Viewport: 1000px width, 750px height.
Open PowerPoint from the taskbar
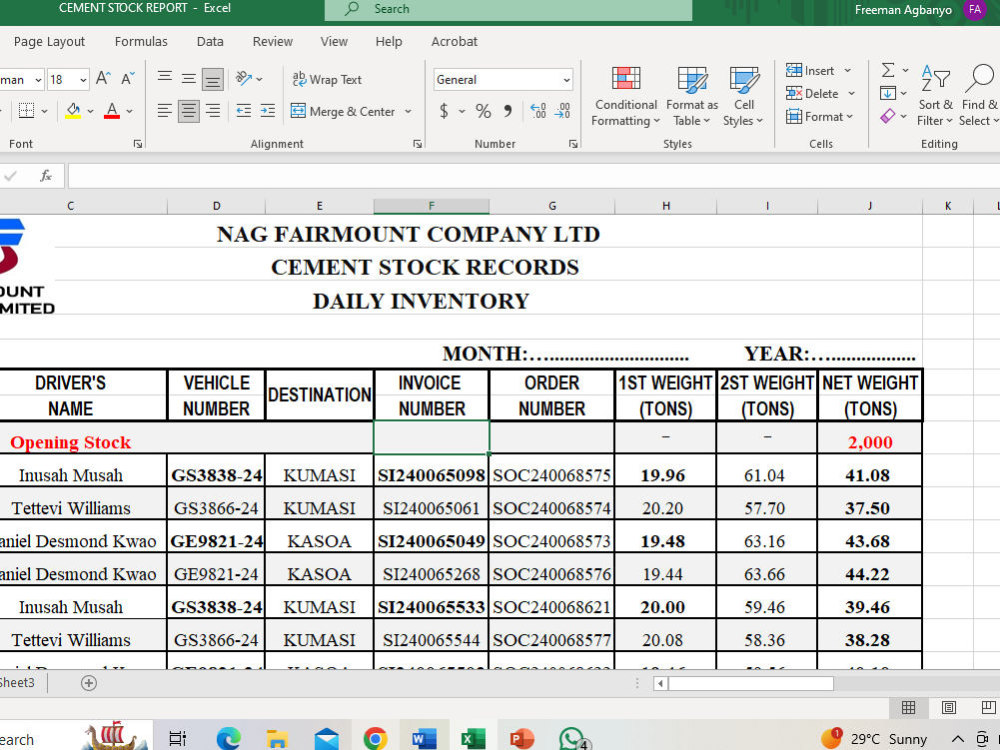522,739
